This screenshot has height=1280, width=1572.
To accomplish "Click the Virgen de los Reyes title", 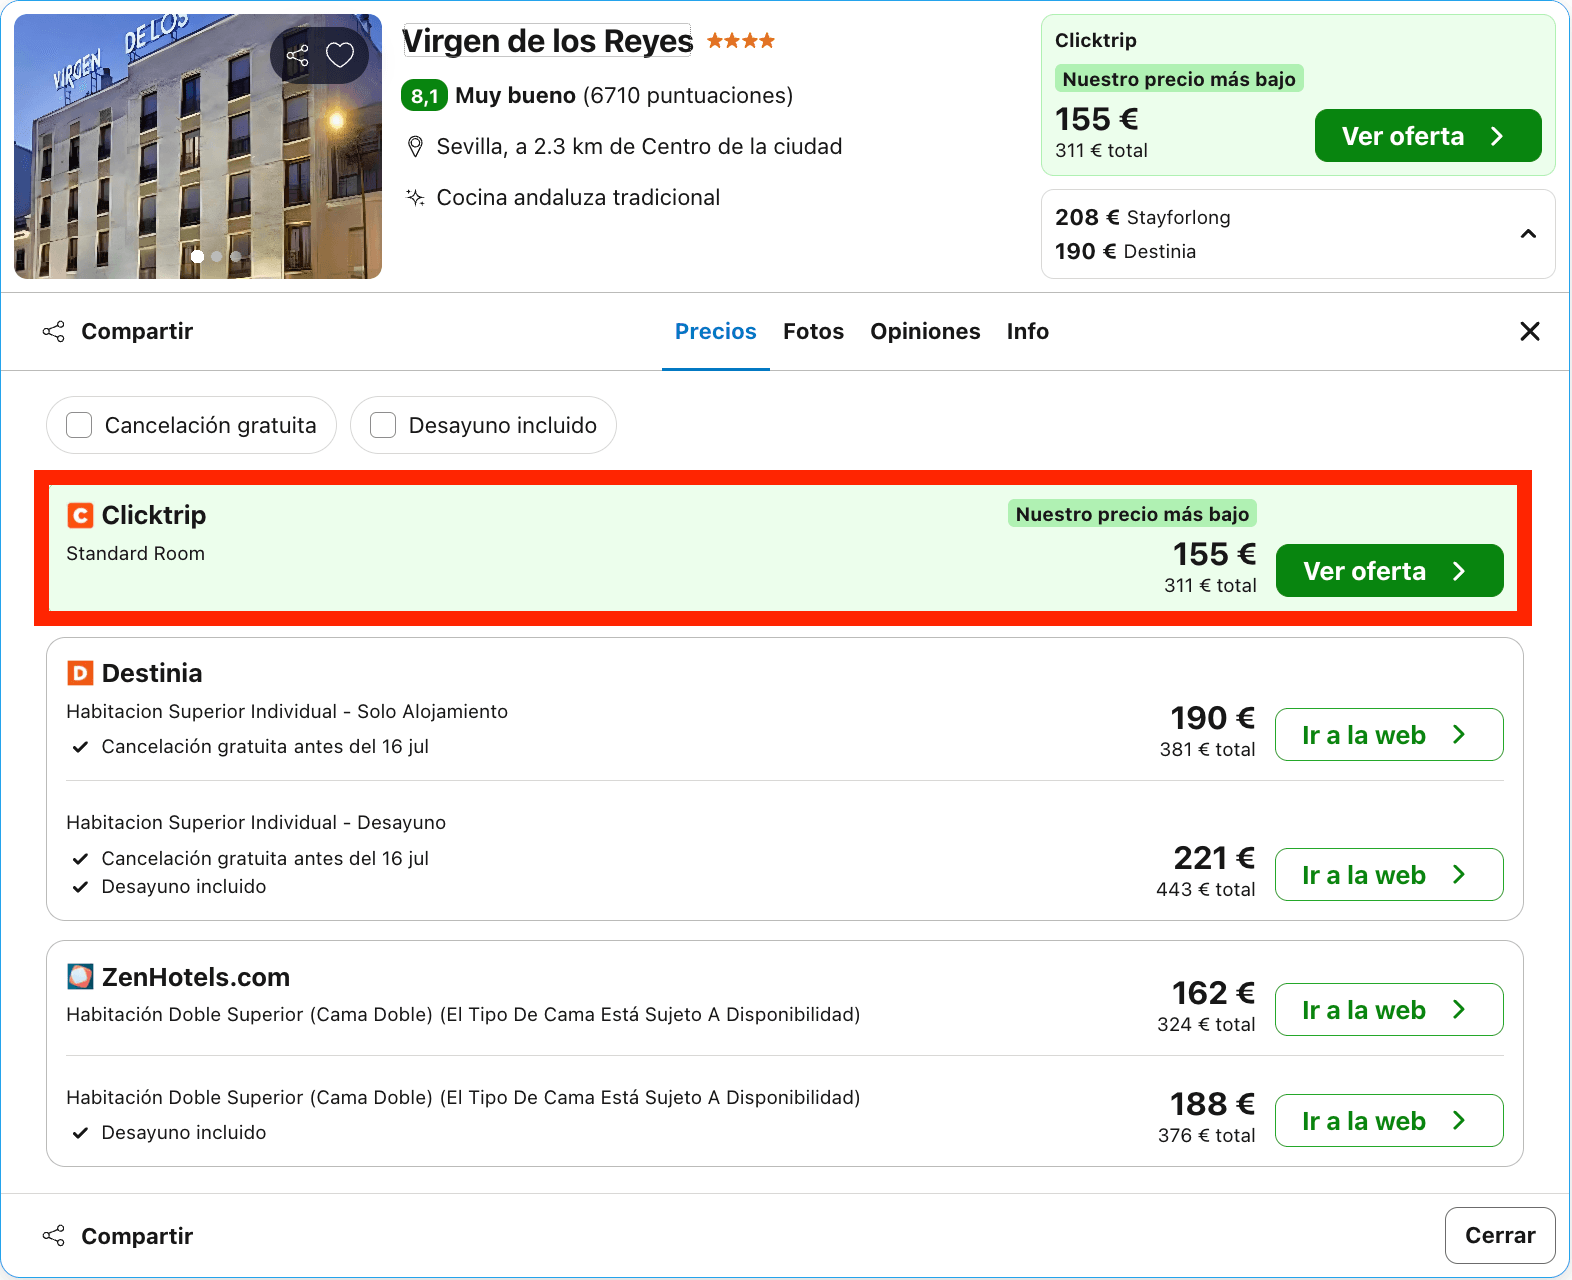I will 547,41.
